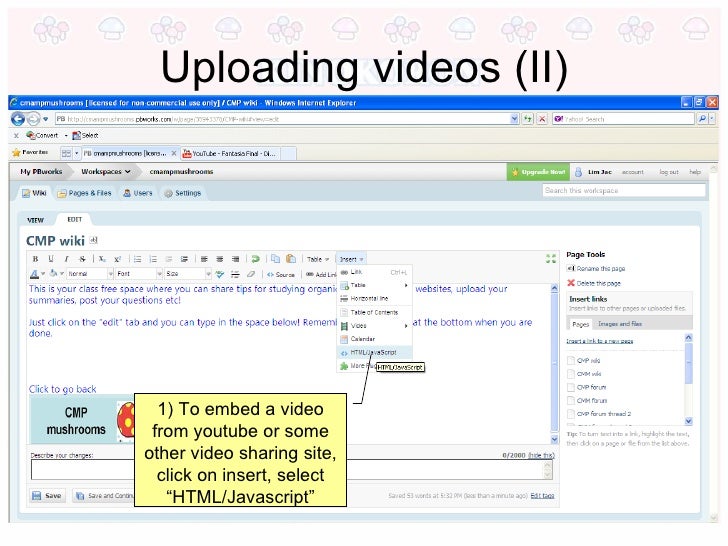Click the Edit tags link
This screenshot has width=728, height=546.
[542, 496]
